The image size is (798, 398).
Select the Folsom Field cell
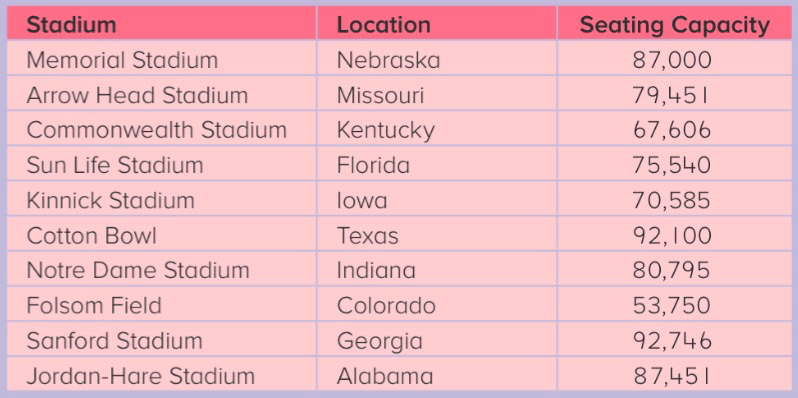162,305
